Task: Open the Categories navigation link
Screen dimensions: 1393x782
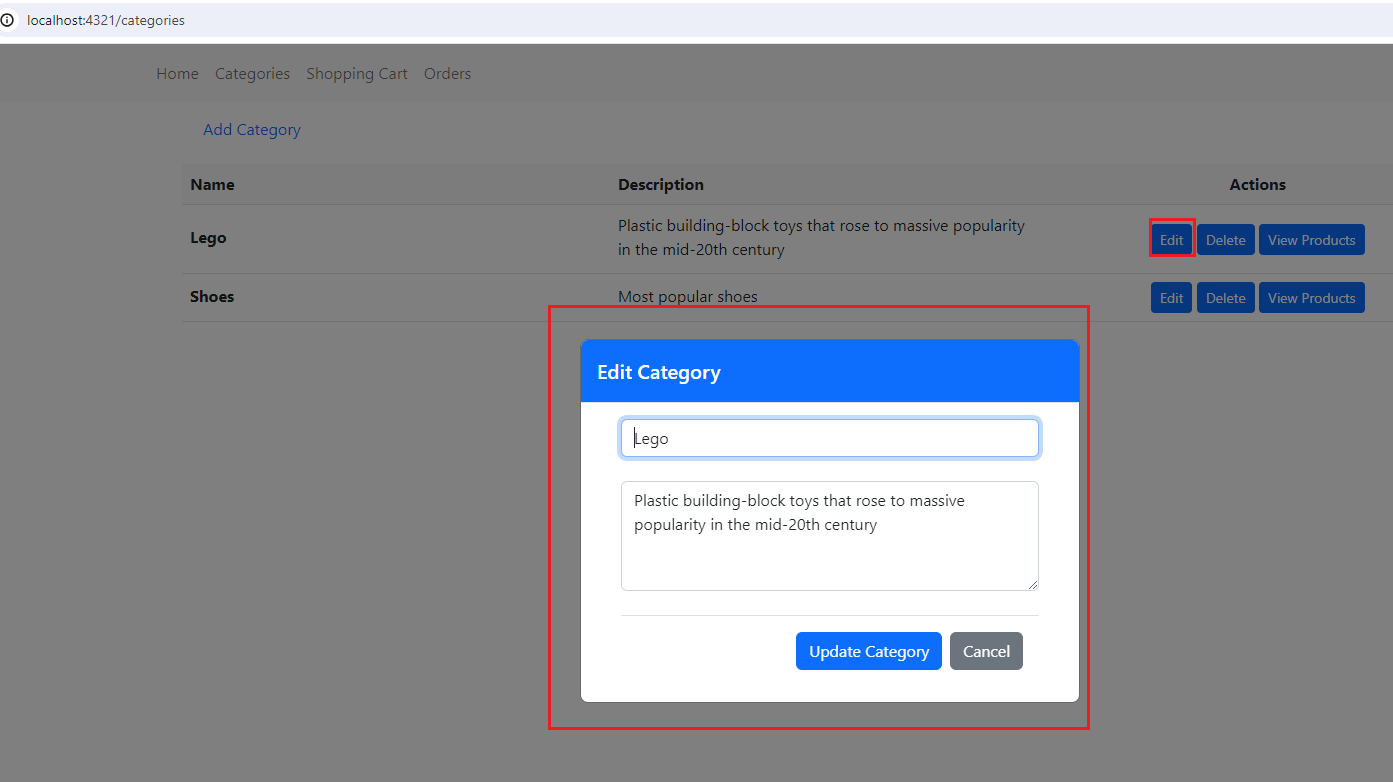Action: [252, 73]
